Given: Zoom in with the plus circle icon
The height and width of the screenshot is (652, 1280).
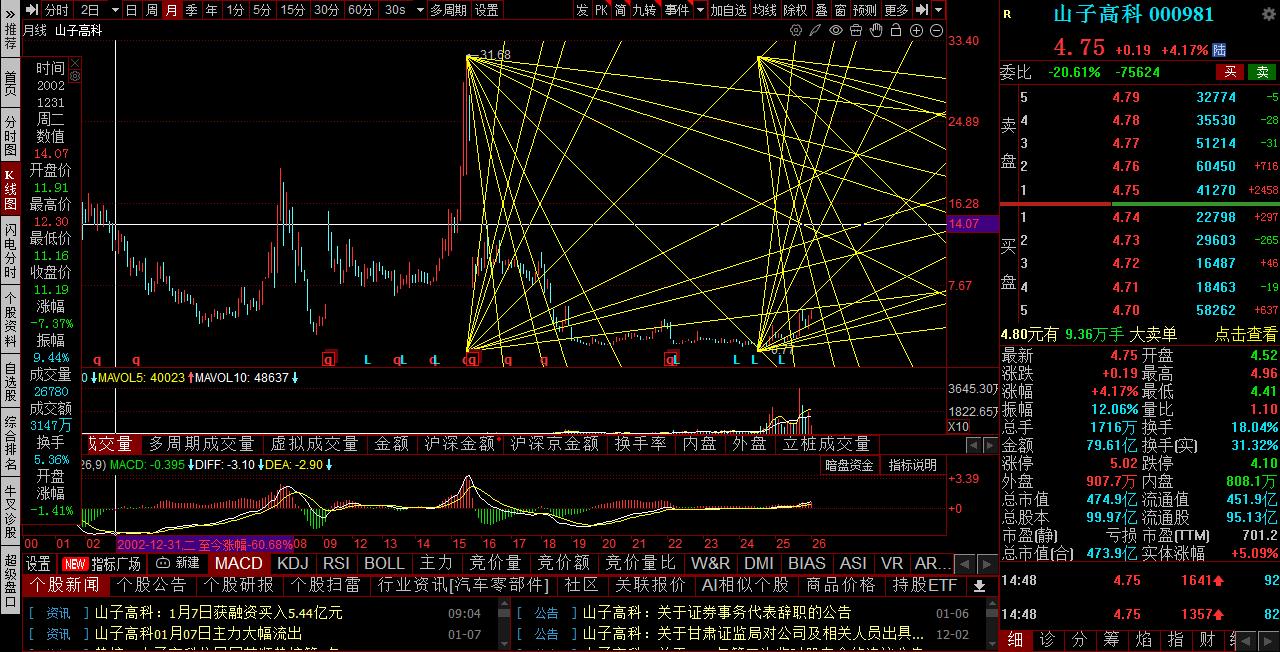Looking at the screenshot, I should (x=916, y=31).
